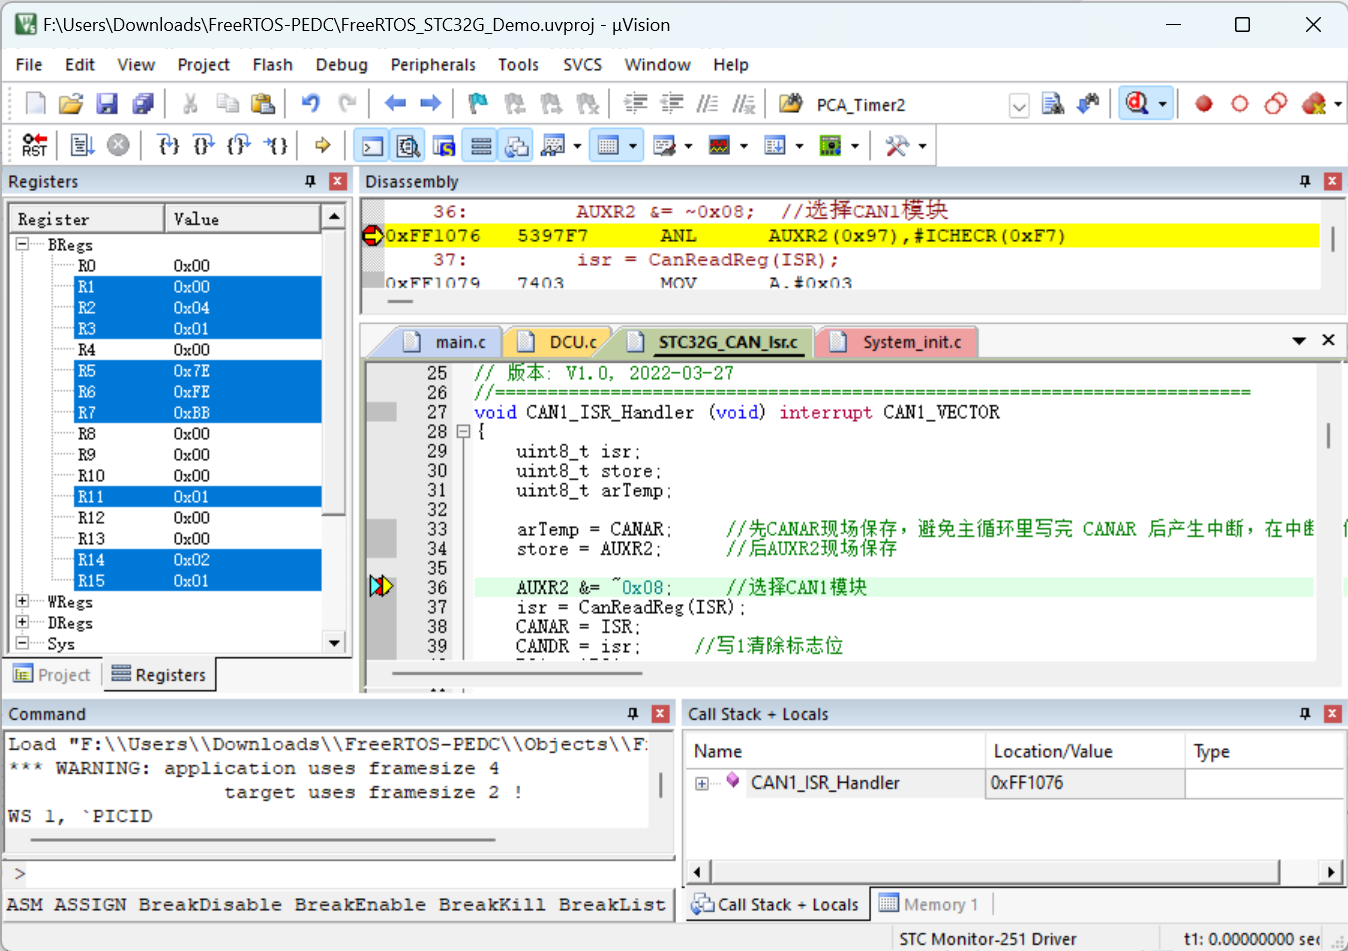Open the PCA_Timer2 search history dropdown
The height and width of the screenshot is (951, 1348).
click(1019, 105)
